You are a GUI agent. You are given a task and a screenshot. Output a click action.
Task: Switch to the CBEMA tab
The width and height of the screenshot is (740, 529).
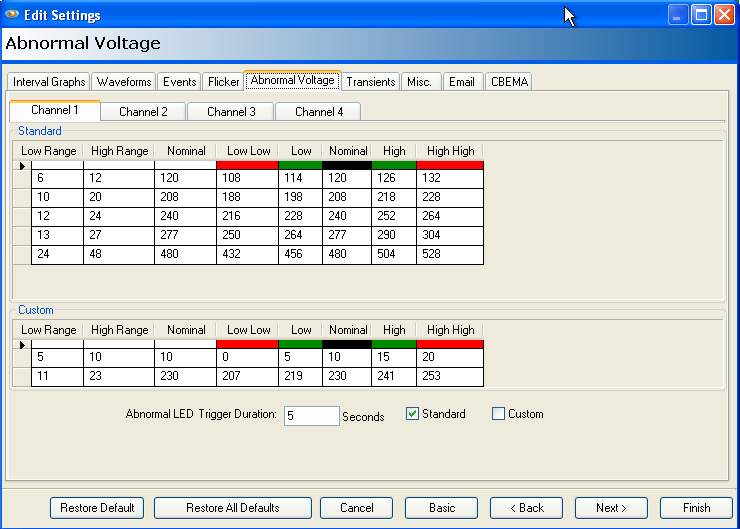[509, 82]
